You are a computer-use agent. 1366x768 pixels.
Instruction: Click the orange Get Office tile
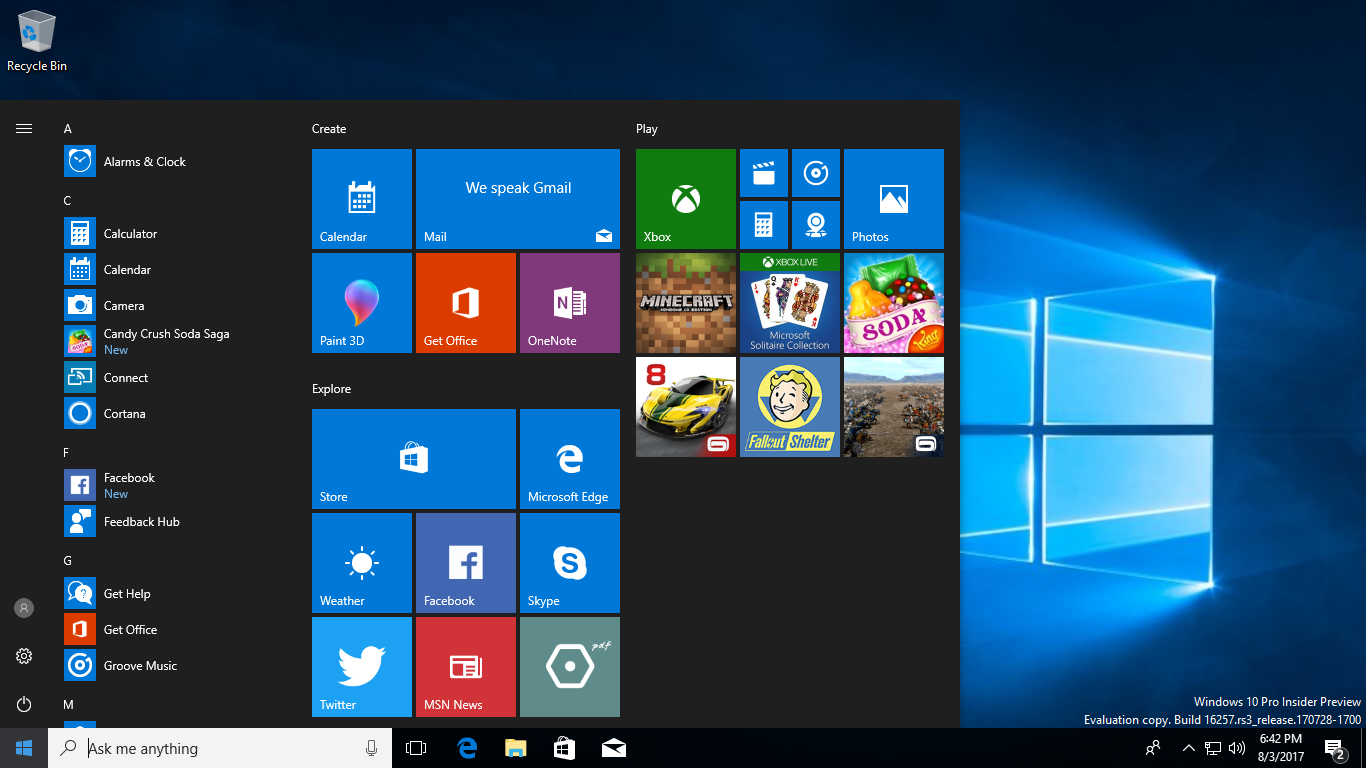click(466, 303)
